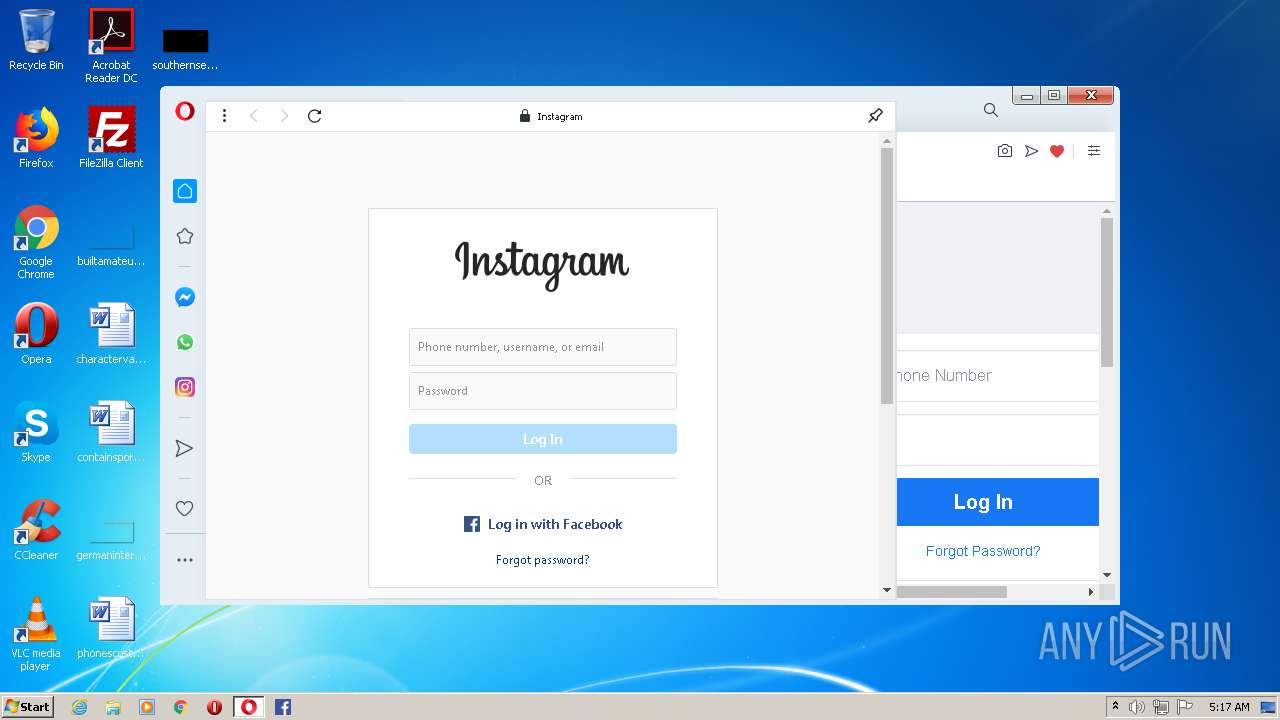Select VLC media player desktop shortcut
1280x720 pixels.
pos(36,634)
